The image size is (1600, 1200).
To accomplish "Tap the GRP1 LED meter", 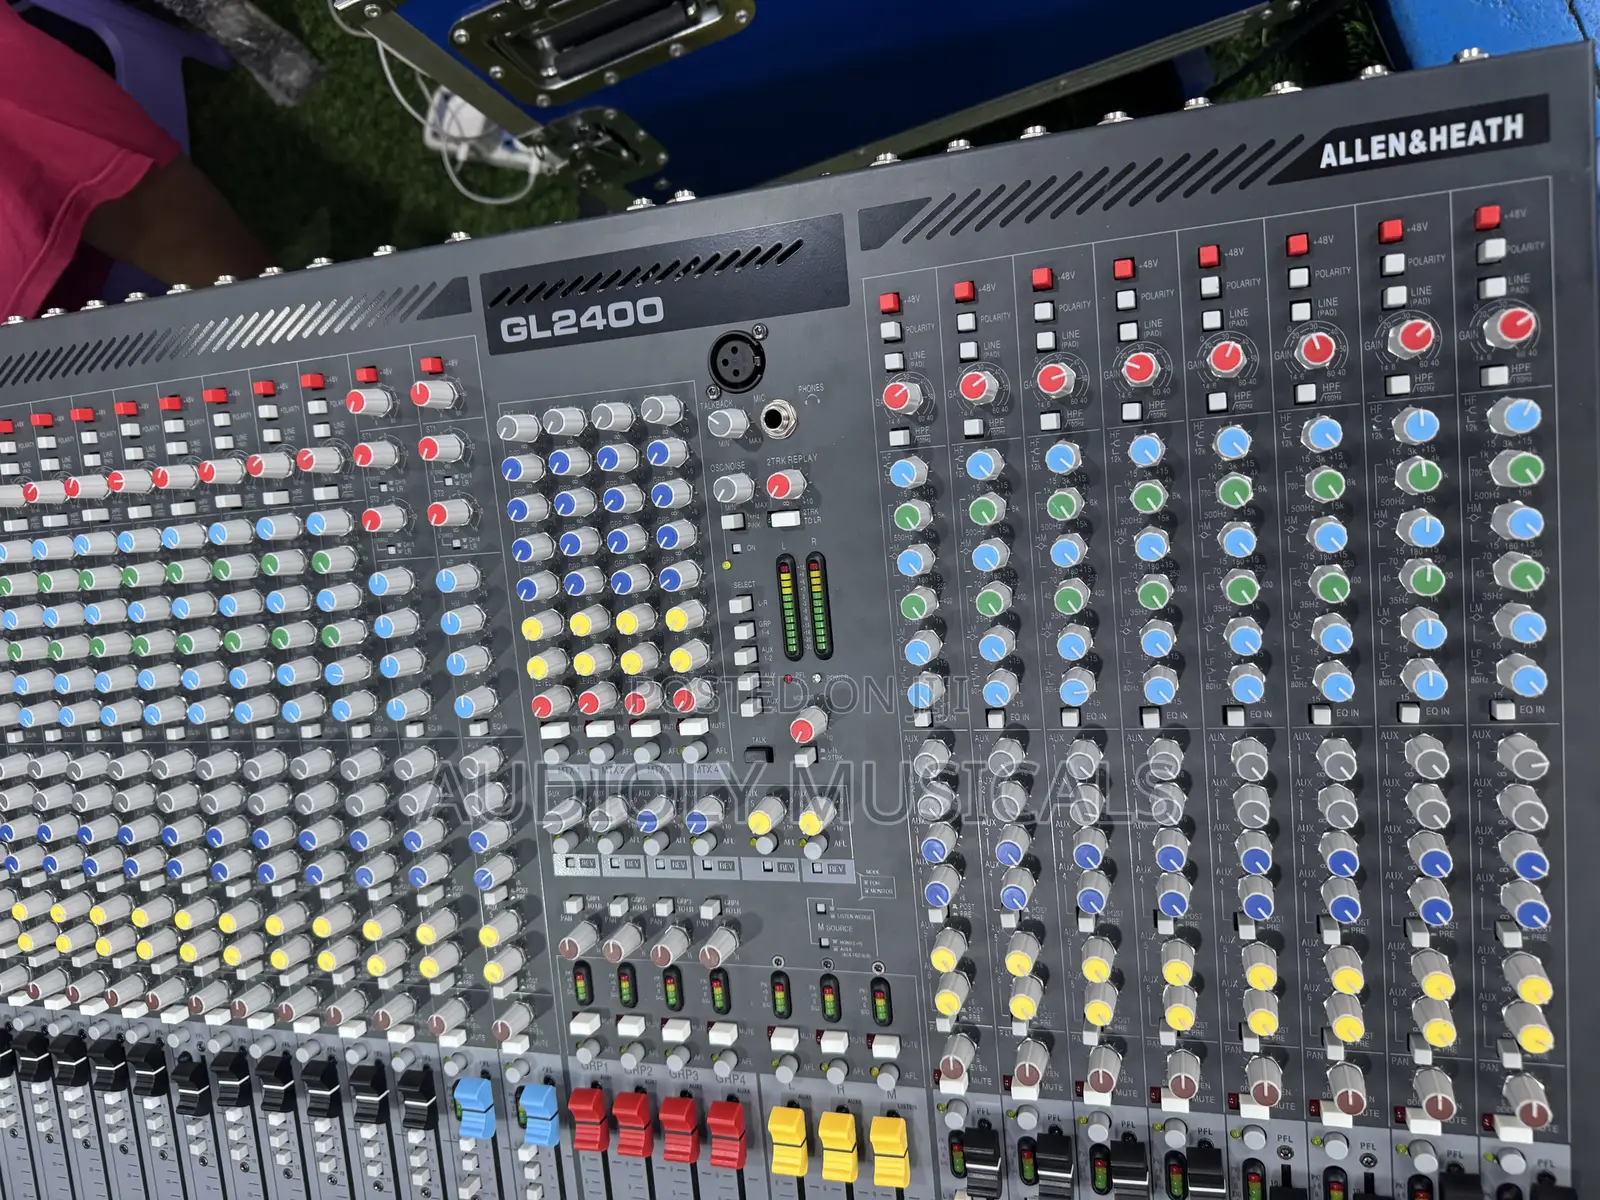I will click(x=582, y=983).
